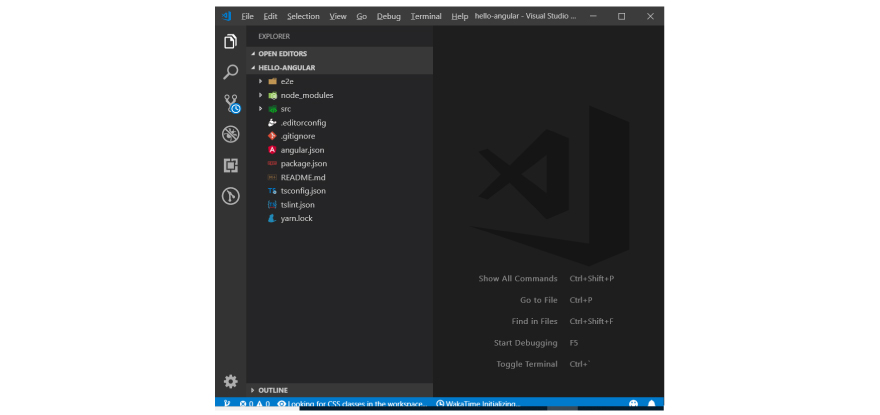The width and height of the screenshot is (880, 415).
Task: Click the Toggle Terminal hint text
Action: 527,364
